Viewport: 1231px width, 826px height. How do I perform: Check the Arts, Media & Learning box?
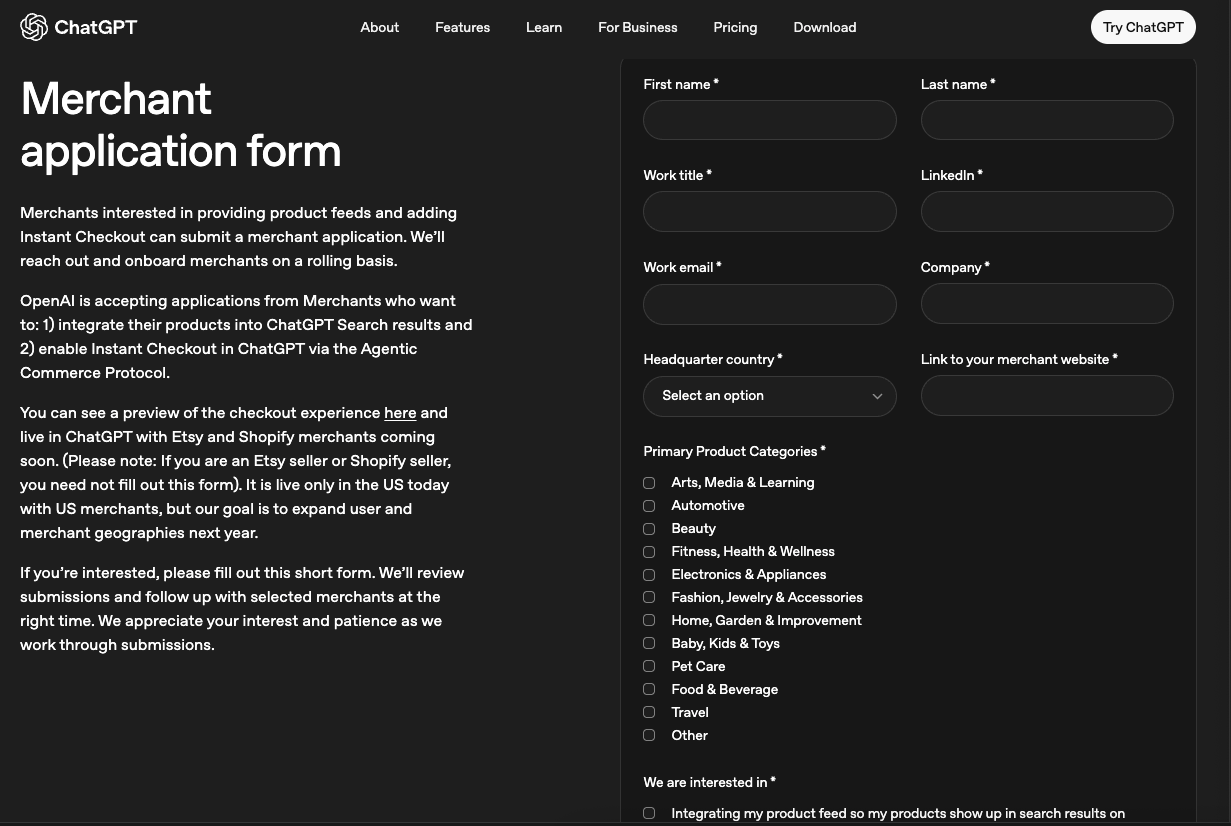pos(649,483)
